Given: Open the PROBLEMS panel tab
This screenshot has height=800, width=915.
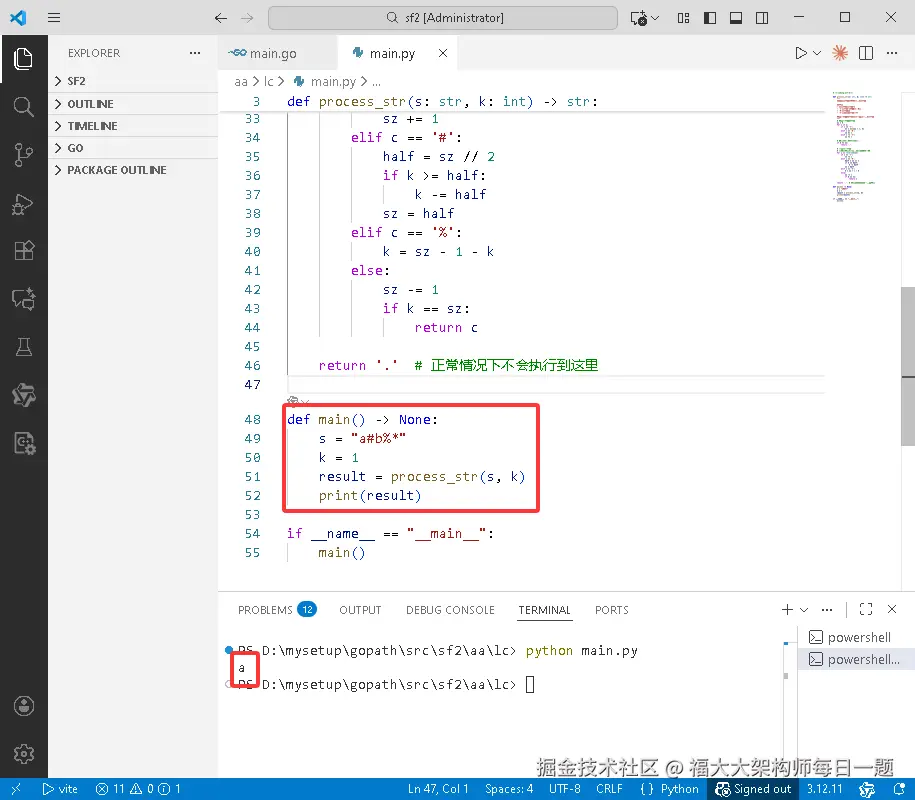Looking at the screenshot, I should tap(277, 610).
